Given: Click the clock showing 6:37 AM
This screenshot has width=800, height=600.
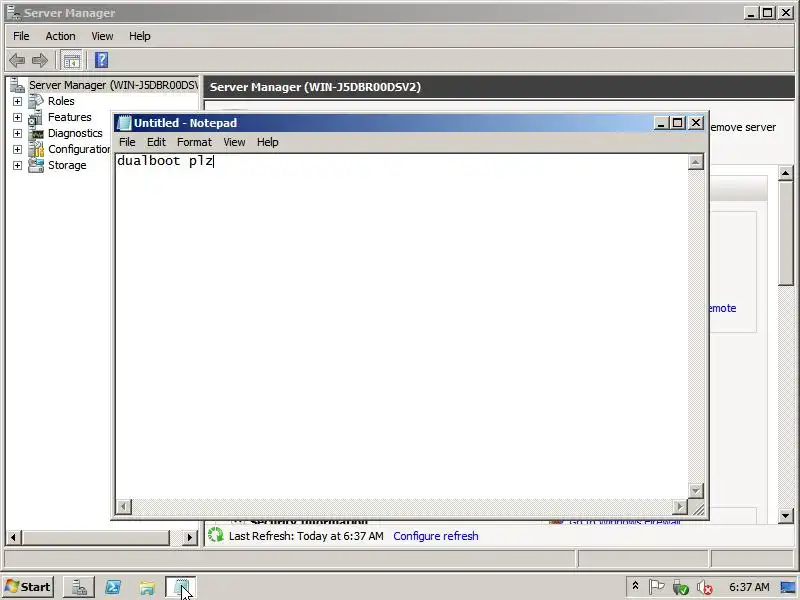Looking at the screenshot, I should tap(748, 587).
